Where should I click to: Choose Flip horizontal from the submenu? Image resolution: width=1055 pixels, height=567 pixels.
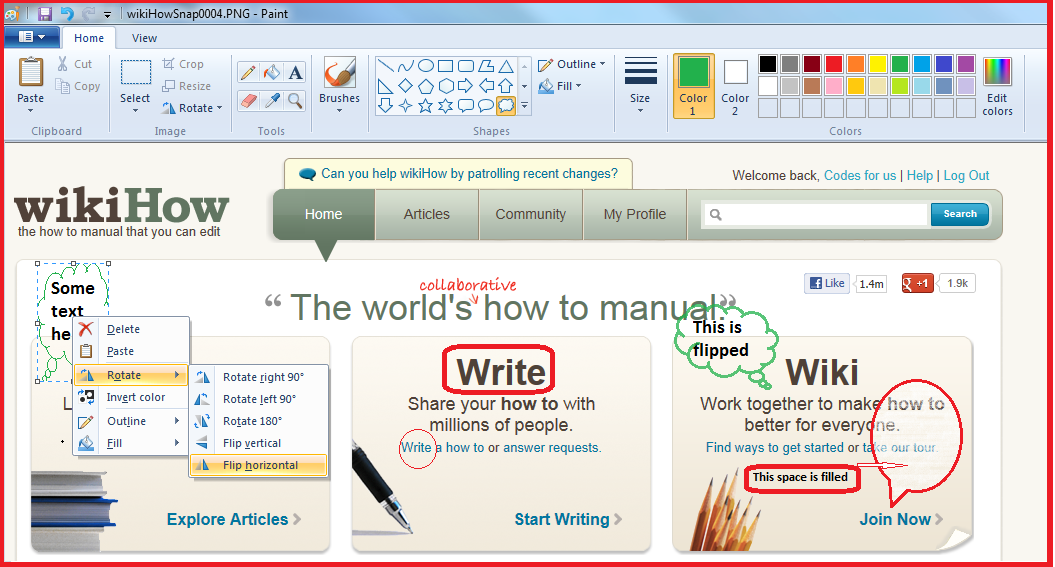(x=259, y=465)
